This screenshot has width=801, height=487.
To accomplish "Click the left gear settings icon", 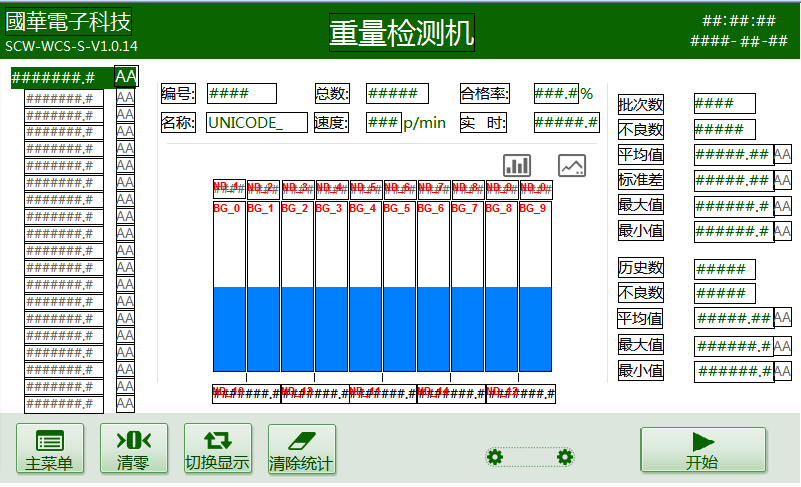I will (x=493, y=457).
